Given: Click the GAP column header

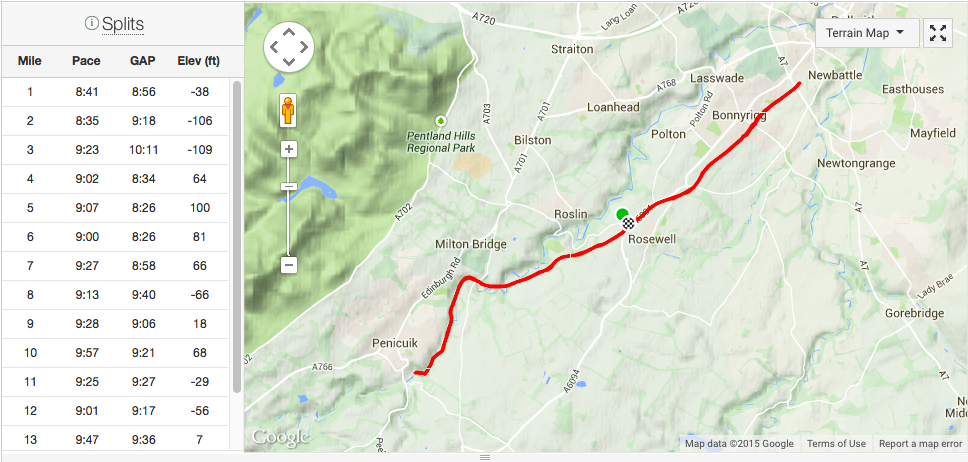Looking at the screenshot, I should (143, 61).
